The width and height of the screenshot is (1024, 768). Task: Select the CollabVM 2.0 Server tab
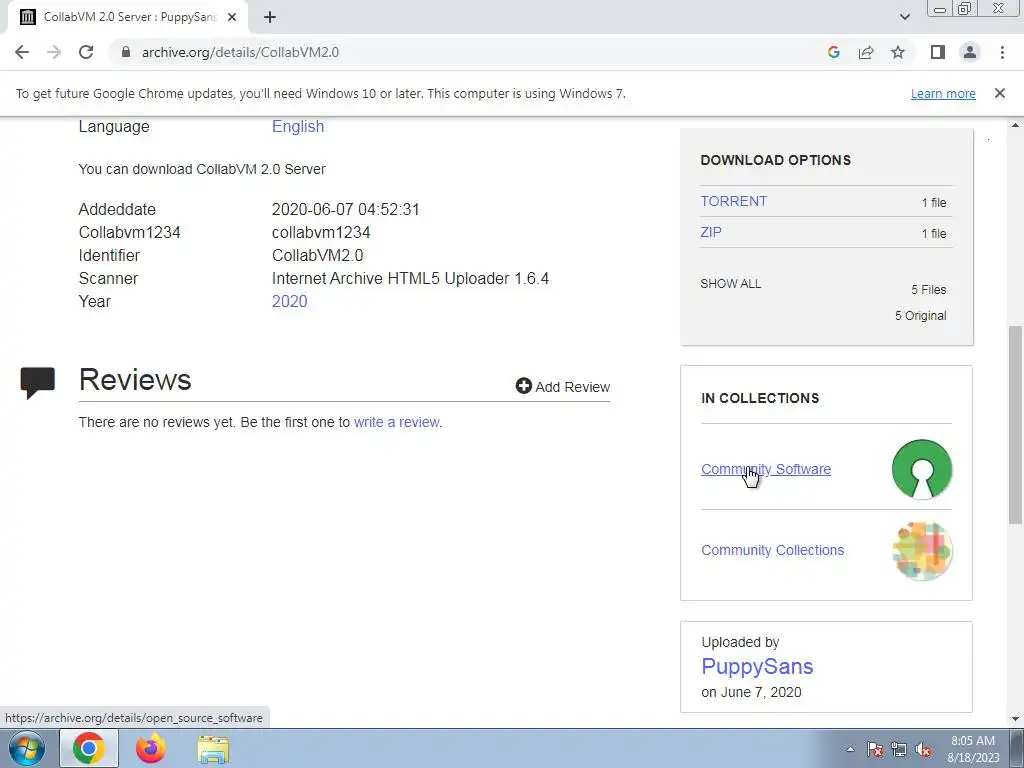(127, 17)
